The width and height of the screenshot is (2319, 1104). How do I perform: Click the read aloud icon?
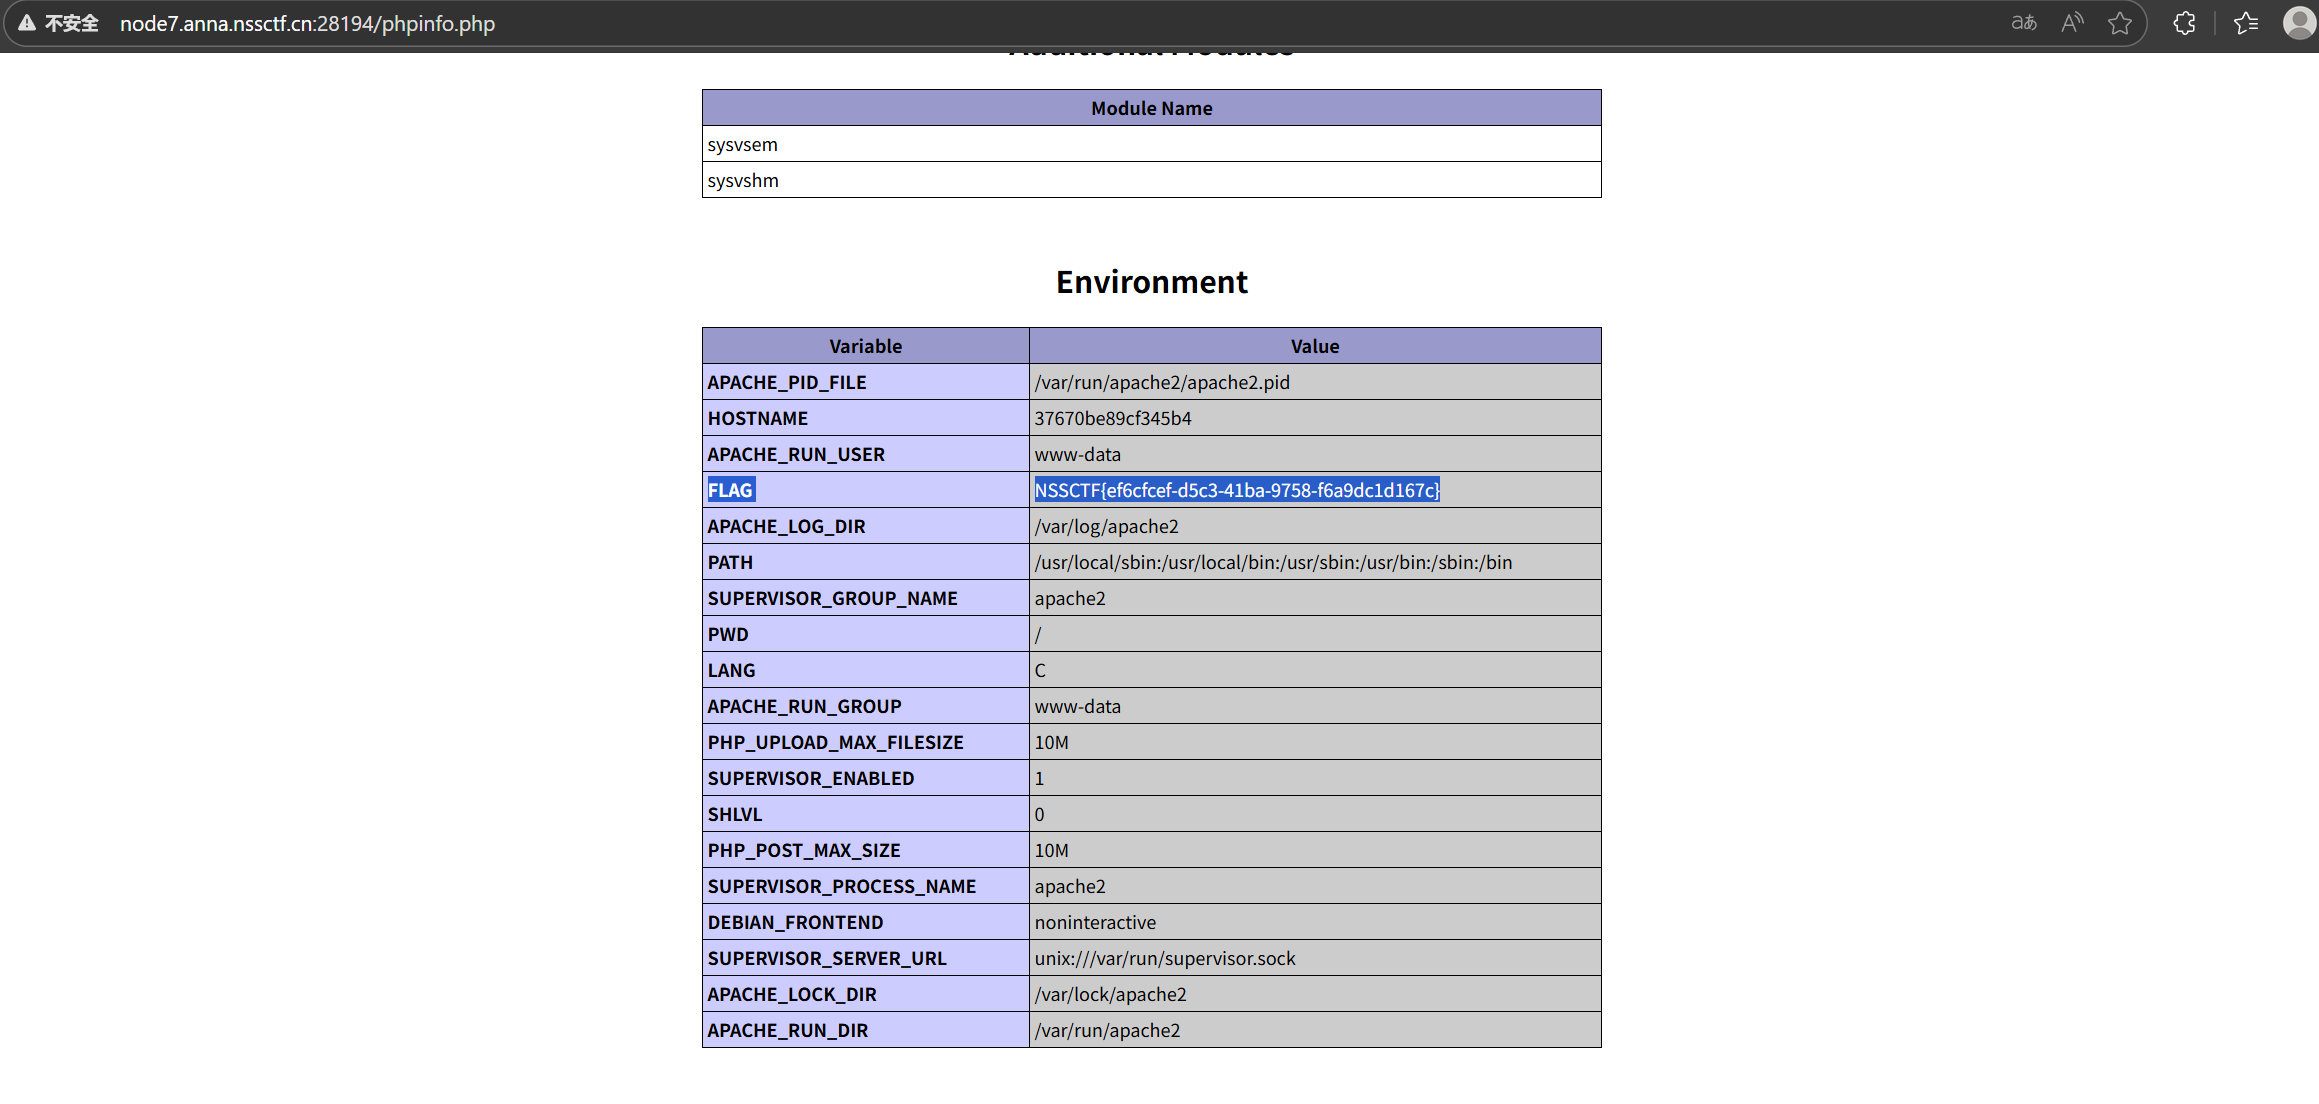(2072, 23)
